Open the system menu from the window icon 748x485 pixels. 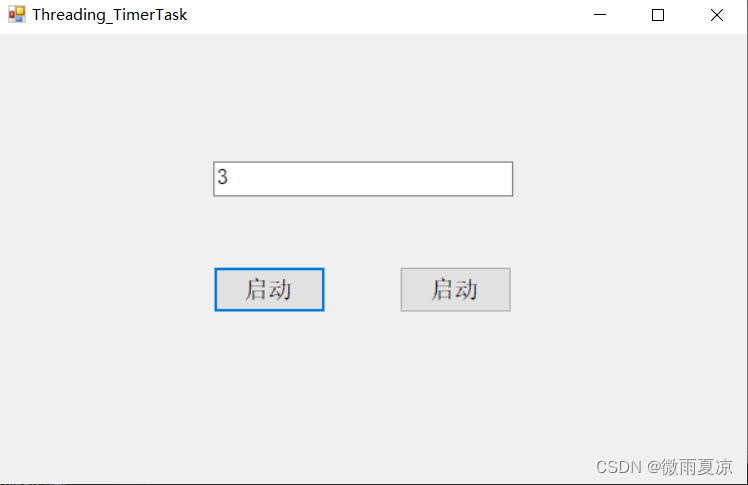(16, 15)
